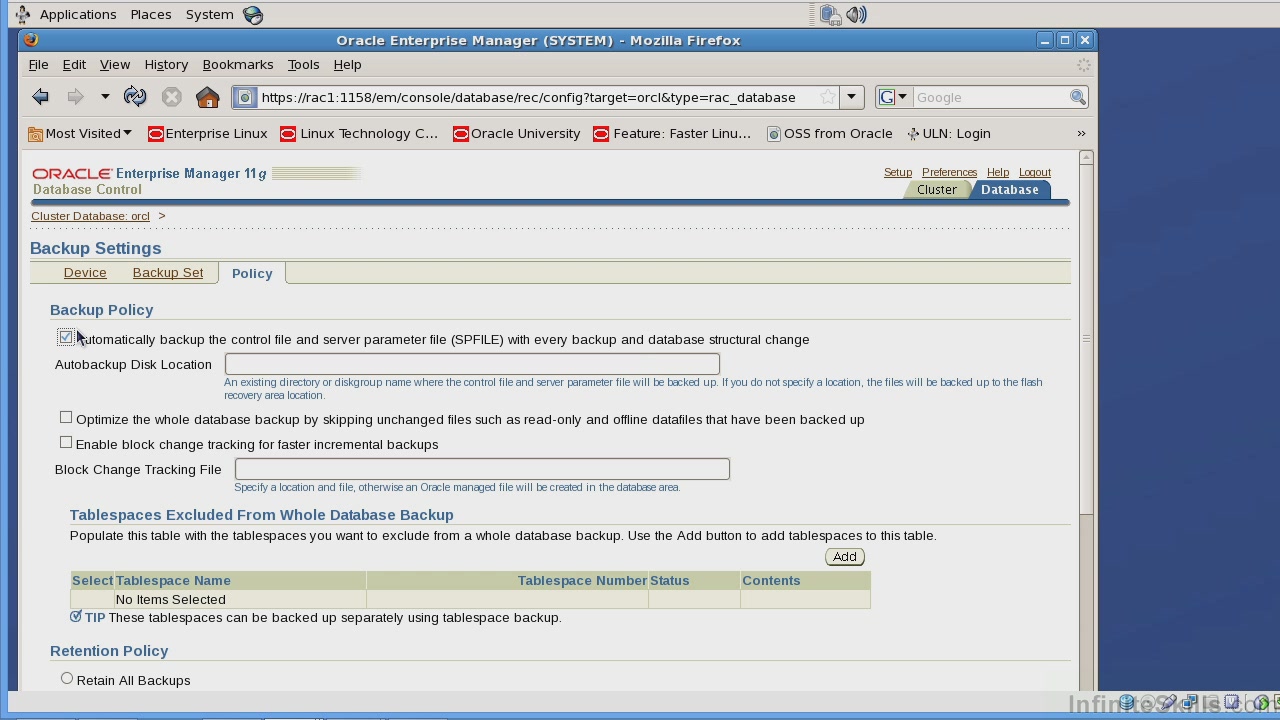Bookmark this page with the star icon
Screen dimensions: 1280x720
pos(828,97)
